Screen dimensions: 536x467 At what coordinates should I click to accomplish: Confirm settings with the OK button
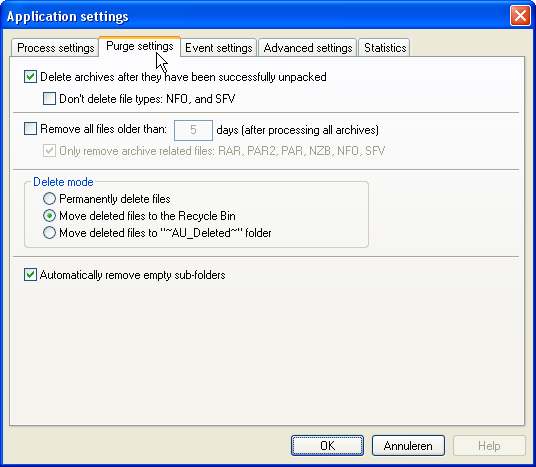coord(327,445)
